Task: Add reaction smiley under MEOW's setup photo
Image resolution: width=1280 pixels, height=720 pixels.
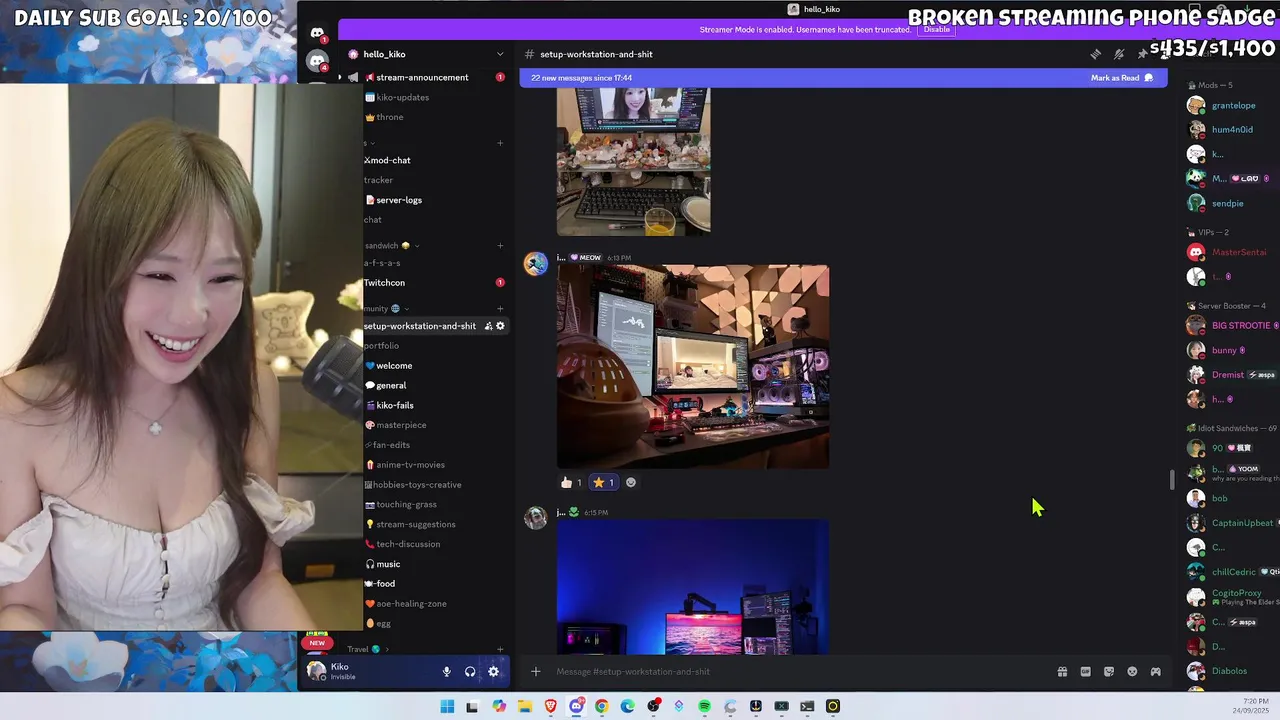Action: tap(630, 482)
